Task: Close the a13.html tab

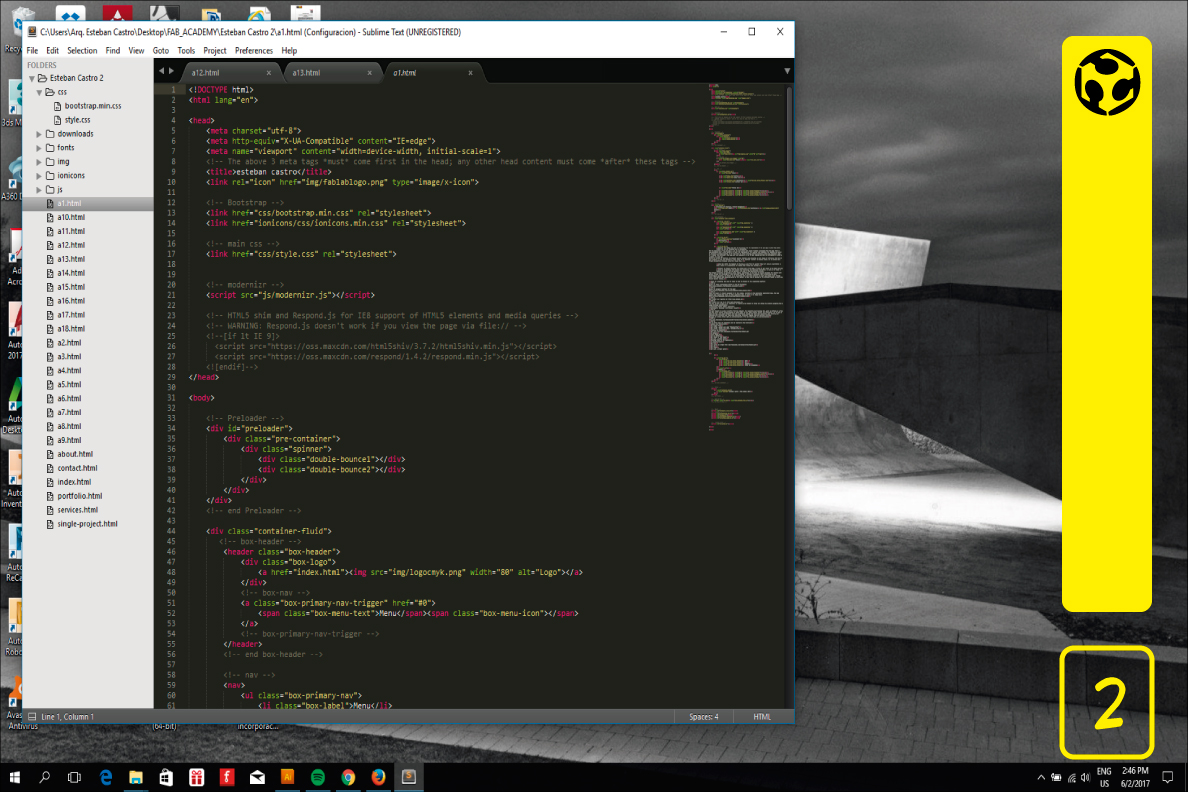Action: pyautogui.click(x=370, y=73)
